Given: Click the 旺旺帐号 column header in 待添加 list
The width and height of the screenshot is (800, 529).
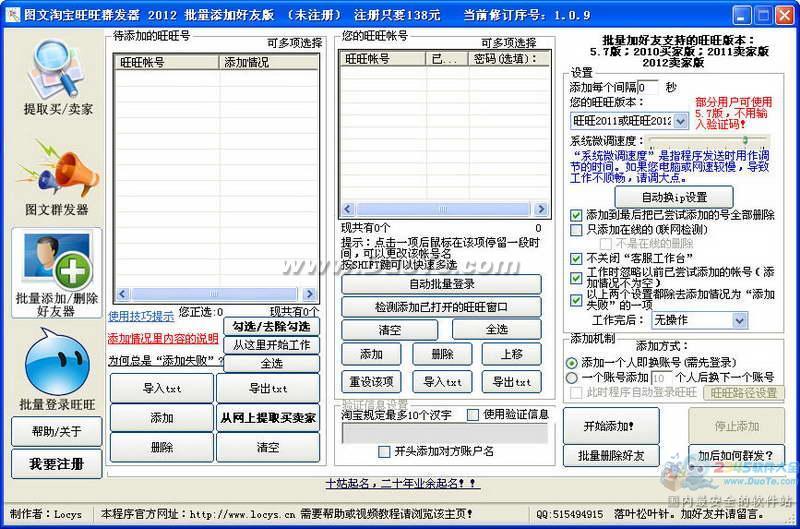Looking at the screenshot, I should tap(167, 62).
